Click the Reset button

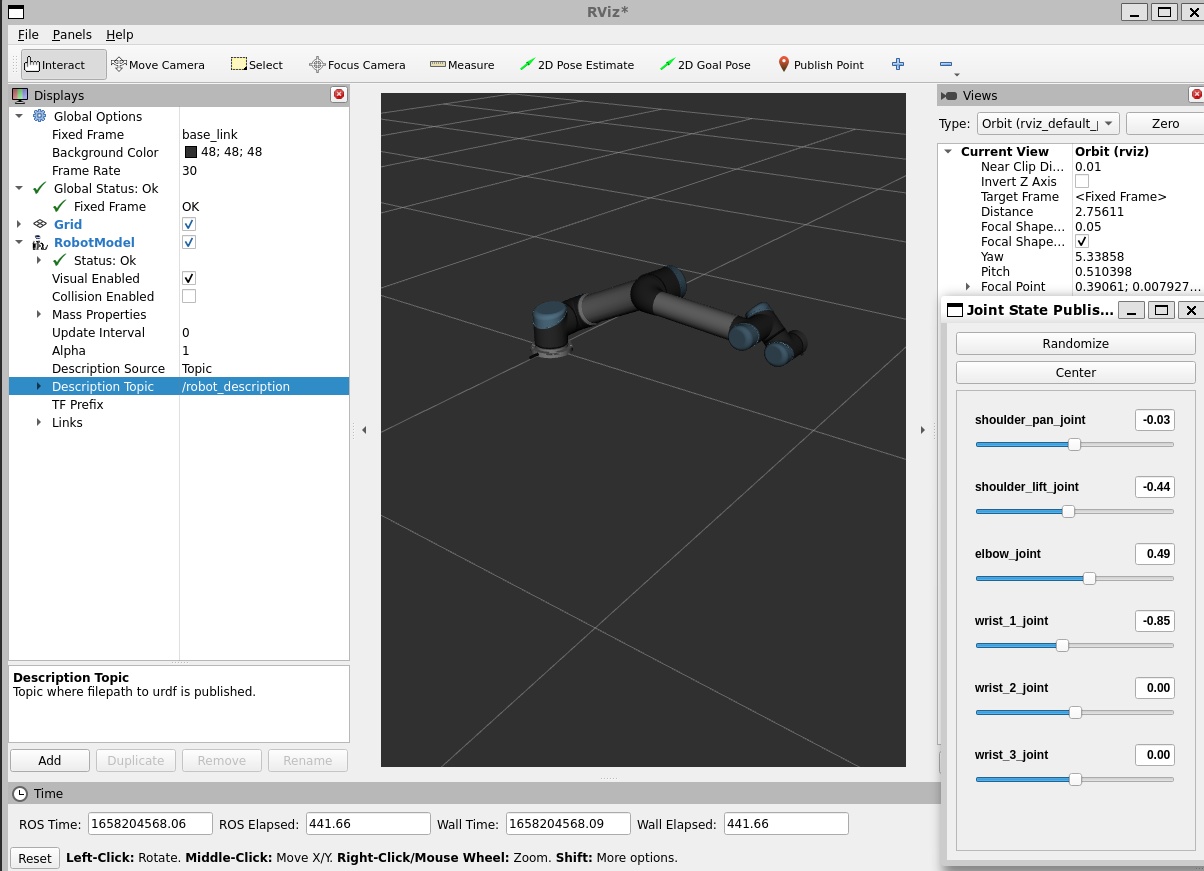coord(35,858)
